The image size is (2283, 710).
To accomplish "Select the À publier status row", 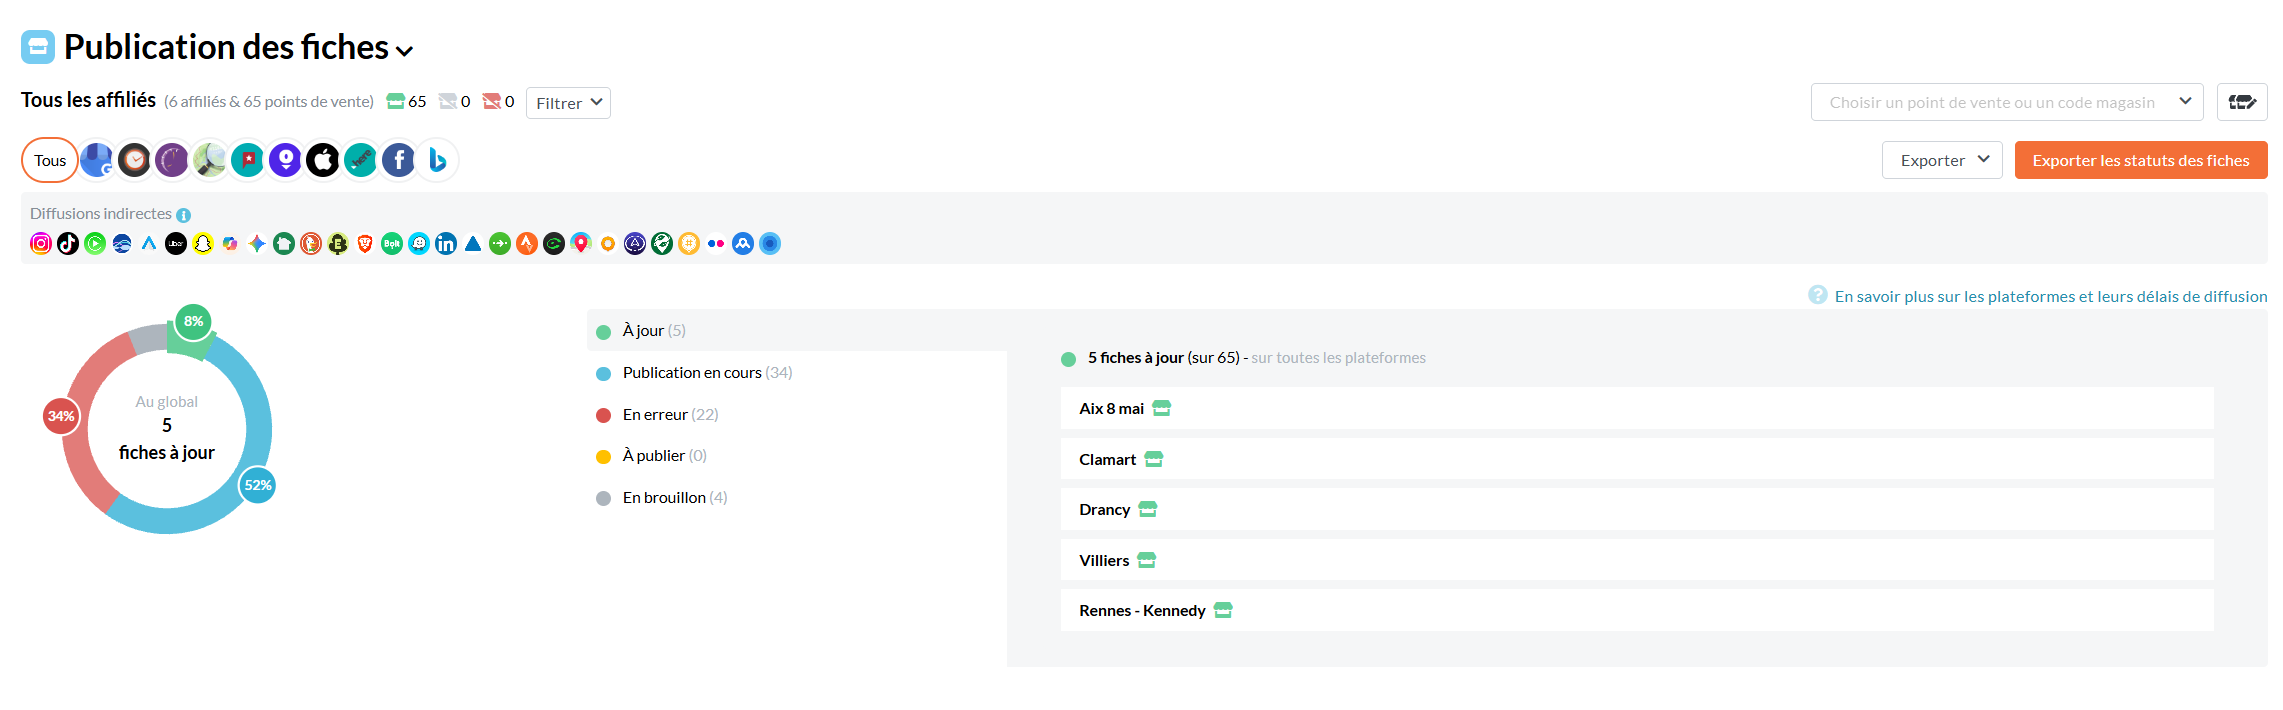I will (x=797, y=455).
